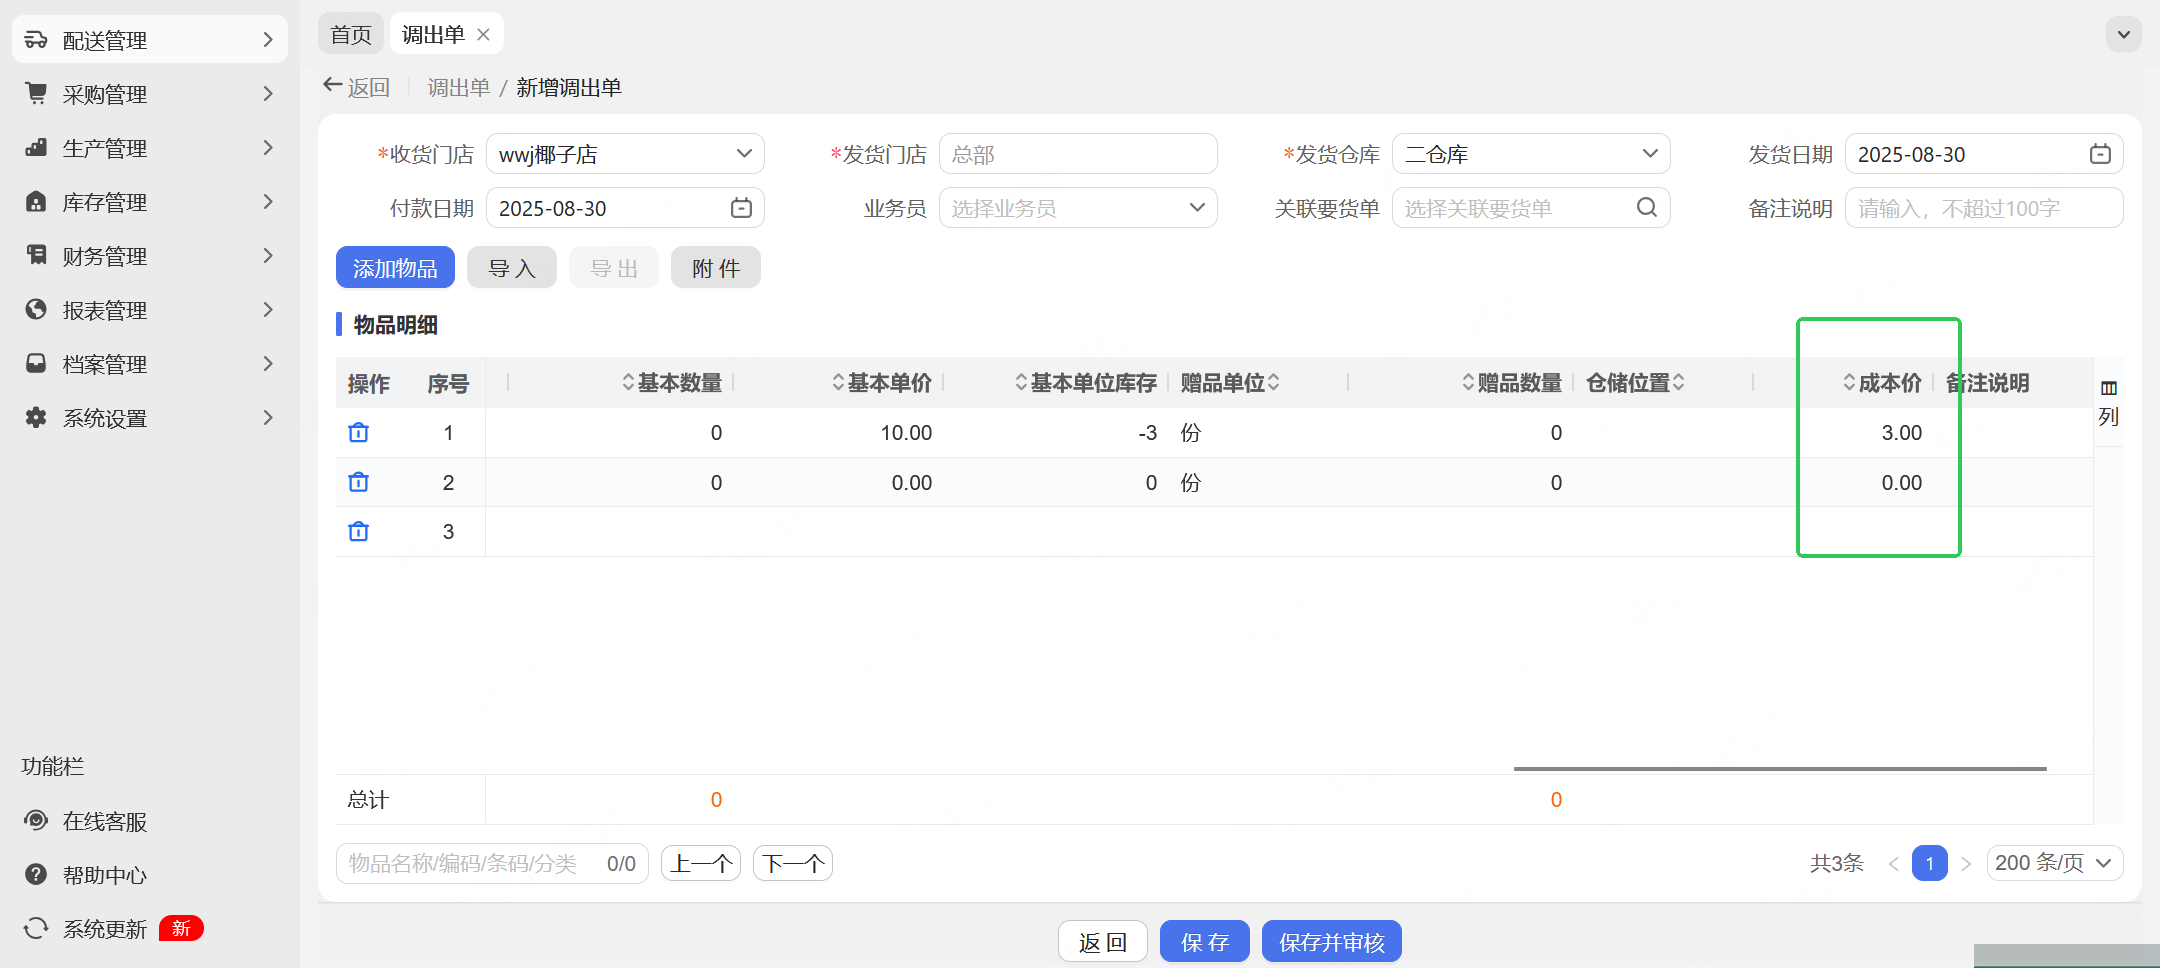
Task: Sort by 基本数量 column arrows
Action: click(628, 382)
